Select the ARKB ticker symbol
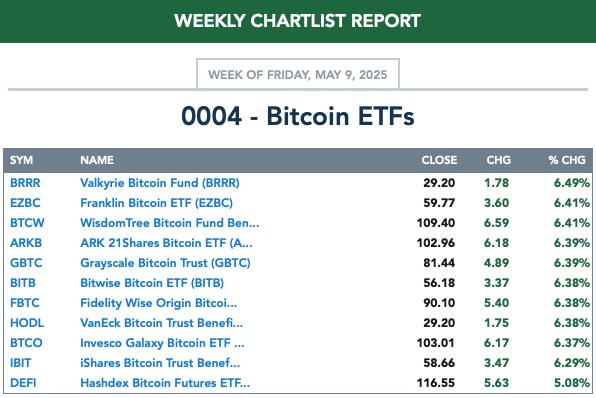The height and width of the screenshot is (398, 596). (26, 243)
